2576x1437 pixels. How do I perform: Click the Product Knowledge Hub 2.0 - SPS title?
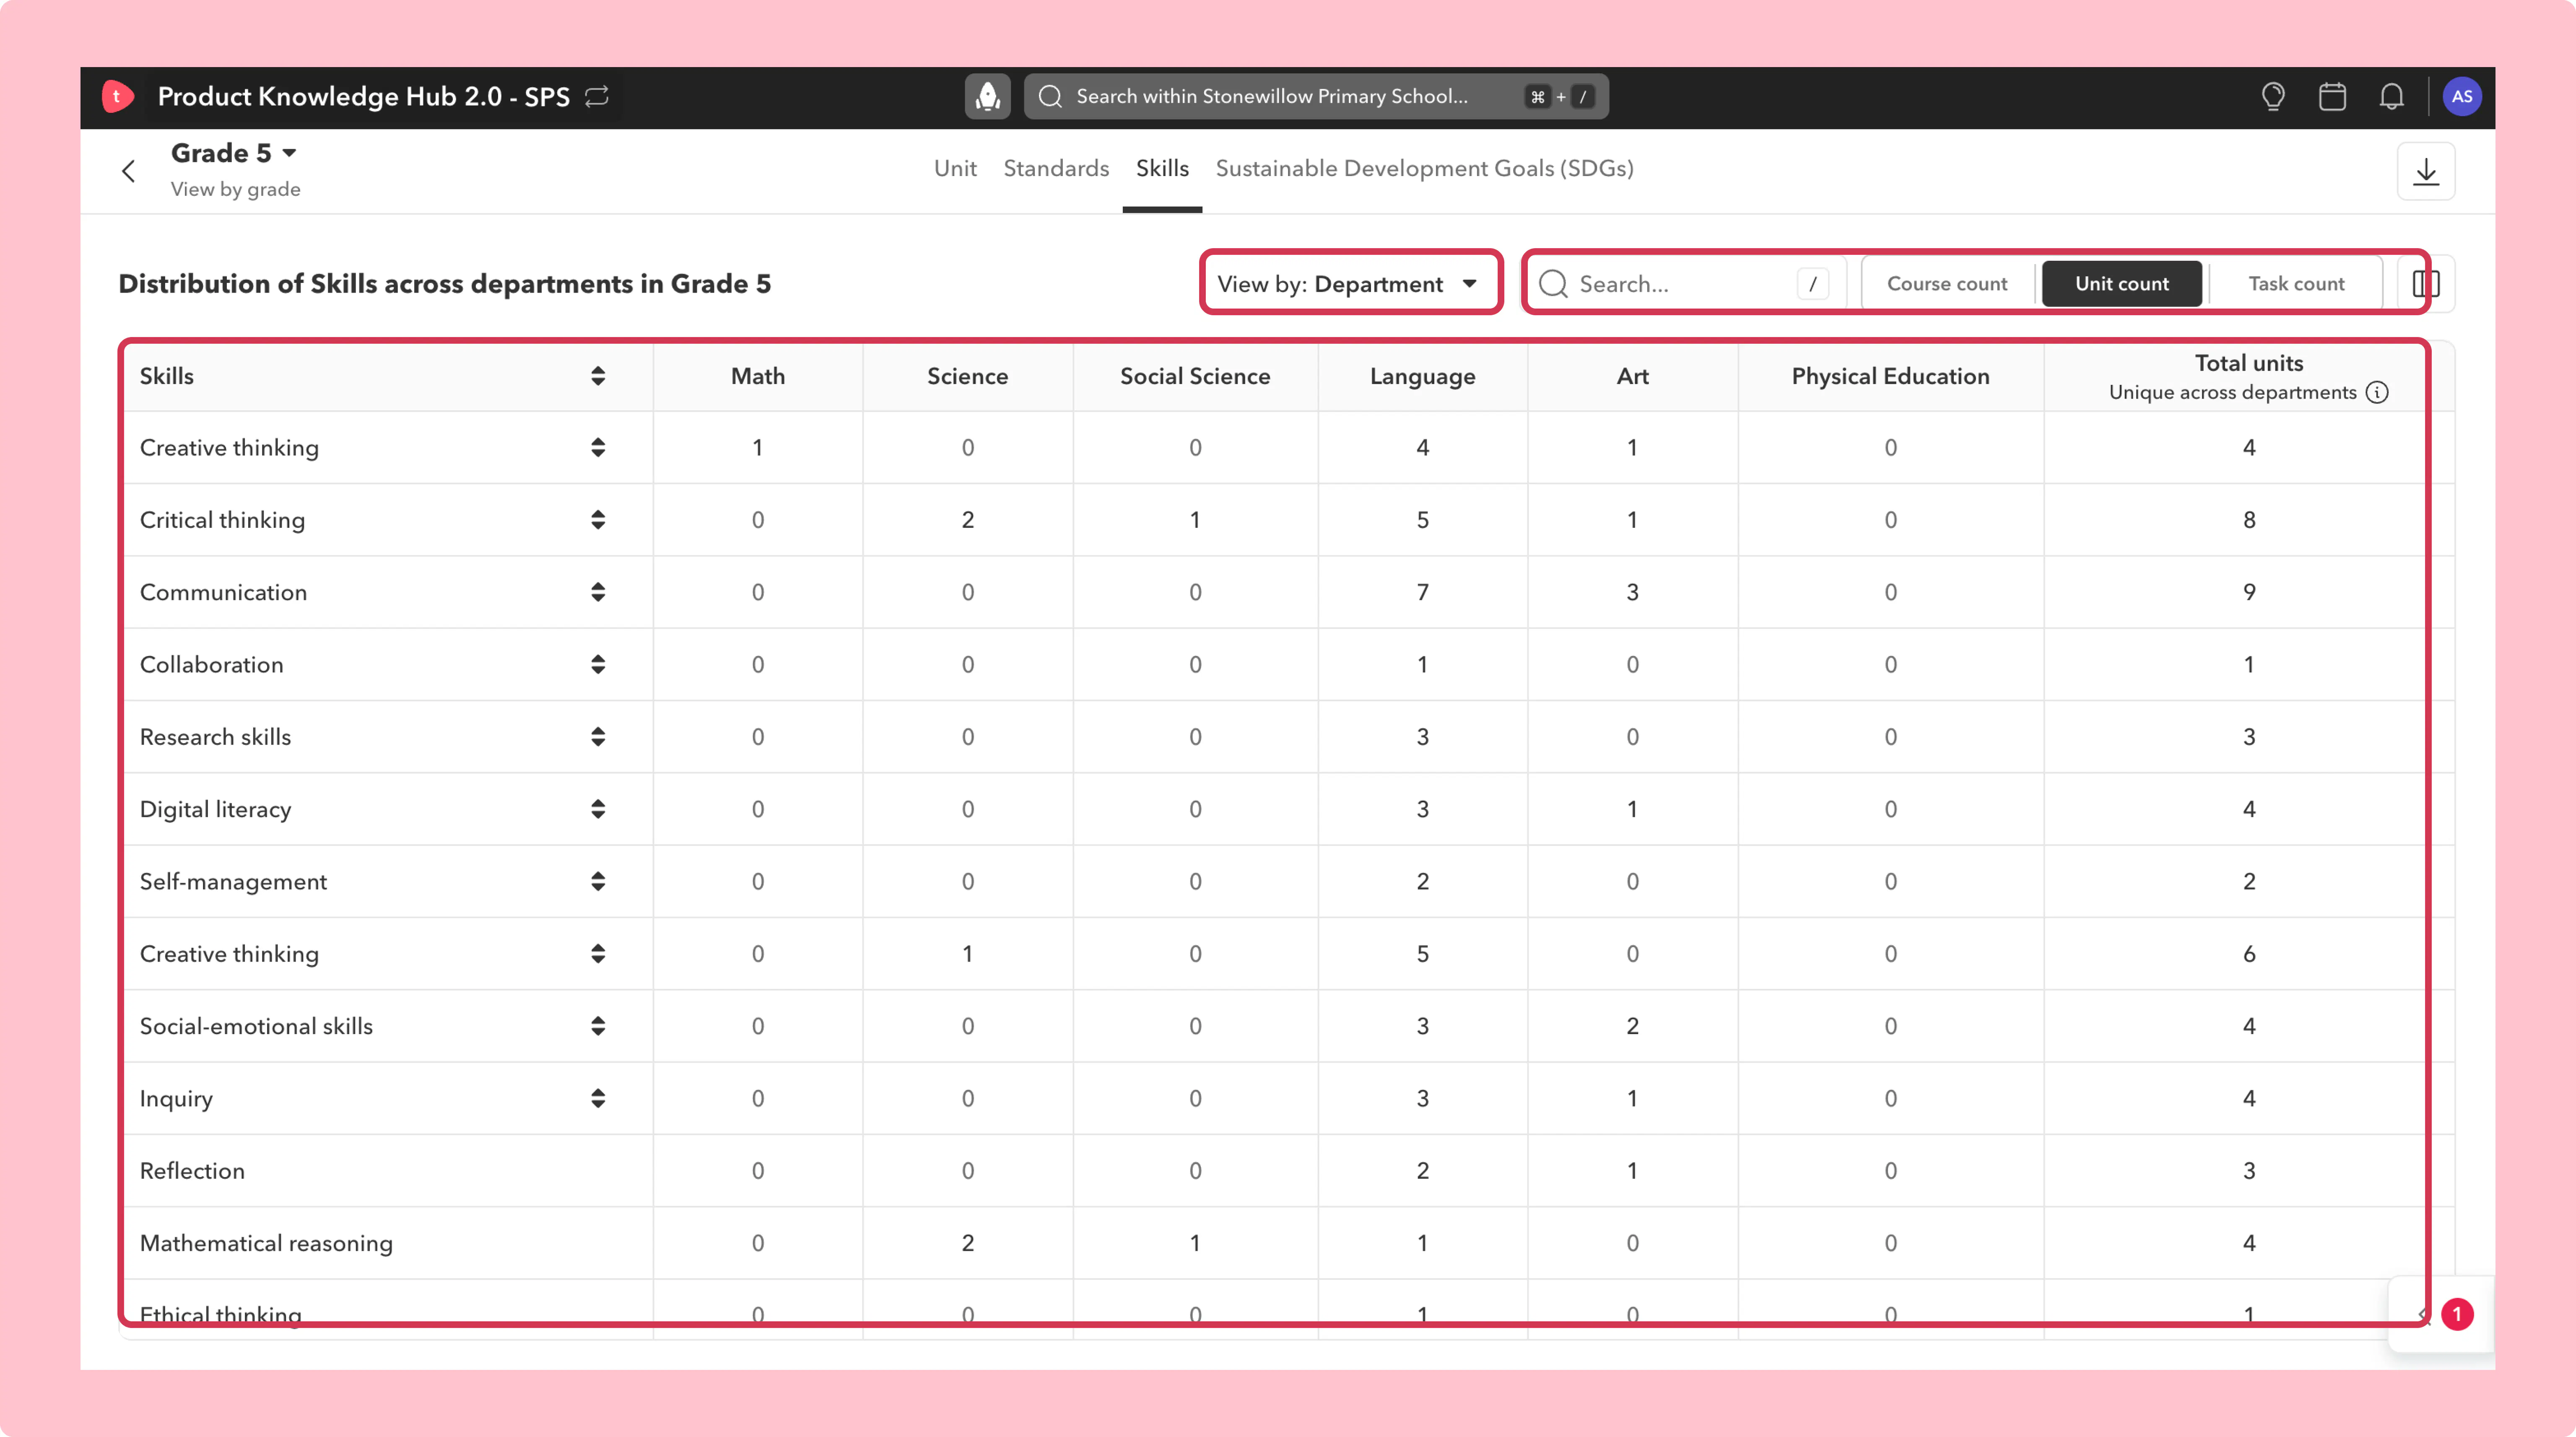point(364,96)
